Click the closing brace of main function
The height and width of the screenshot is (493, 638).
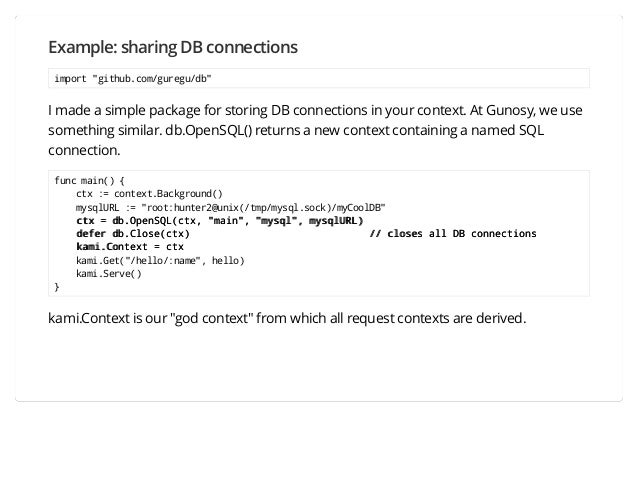tap(57, 287)
